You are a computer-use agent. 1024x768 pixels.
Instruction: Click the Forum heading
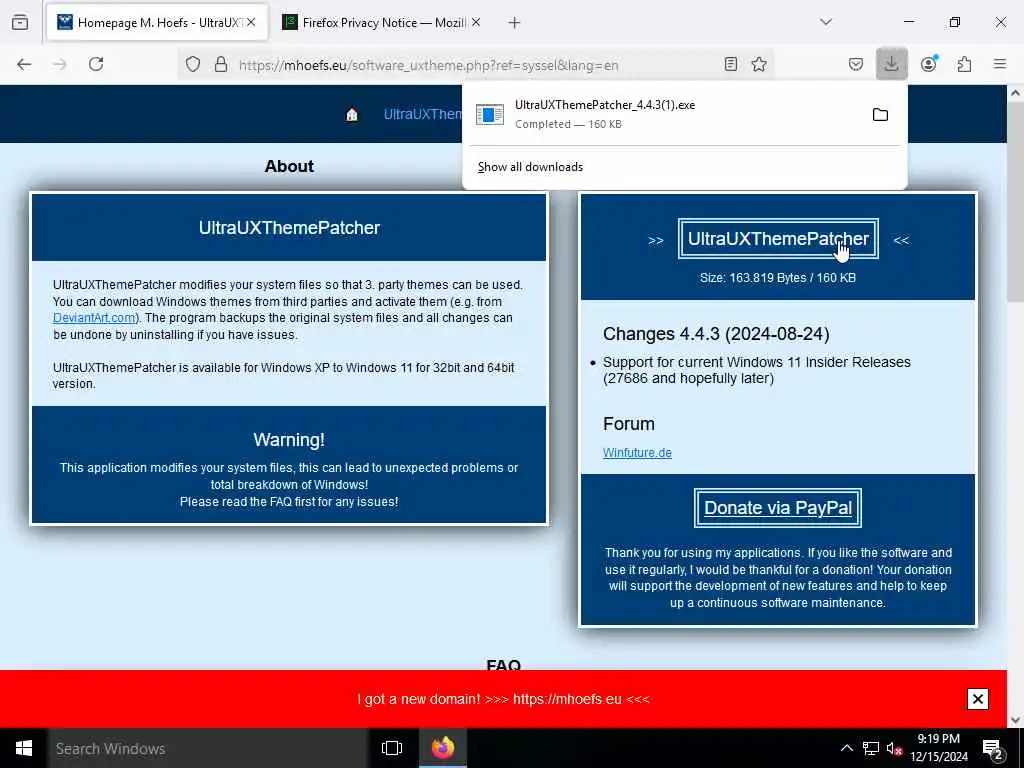point(628,424)
